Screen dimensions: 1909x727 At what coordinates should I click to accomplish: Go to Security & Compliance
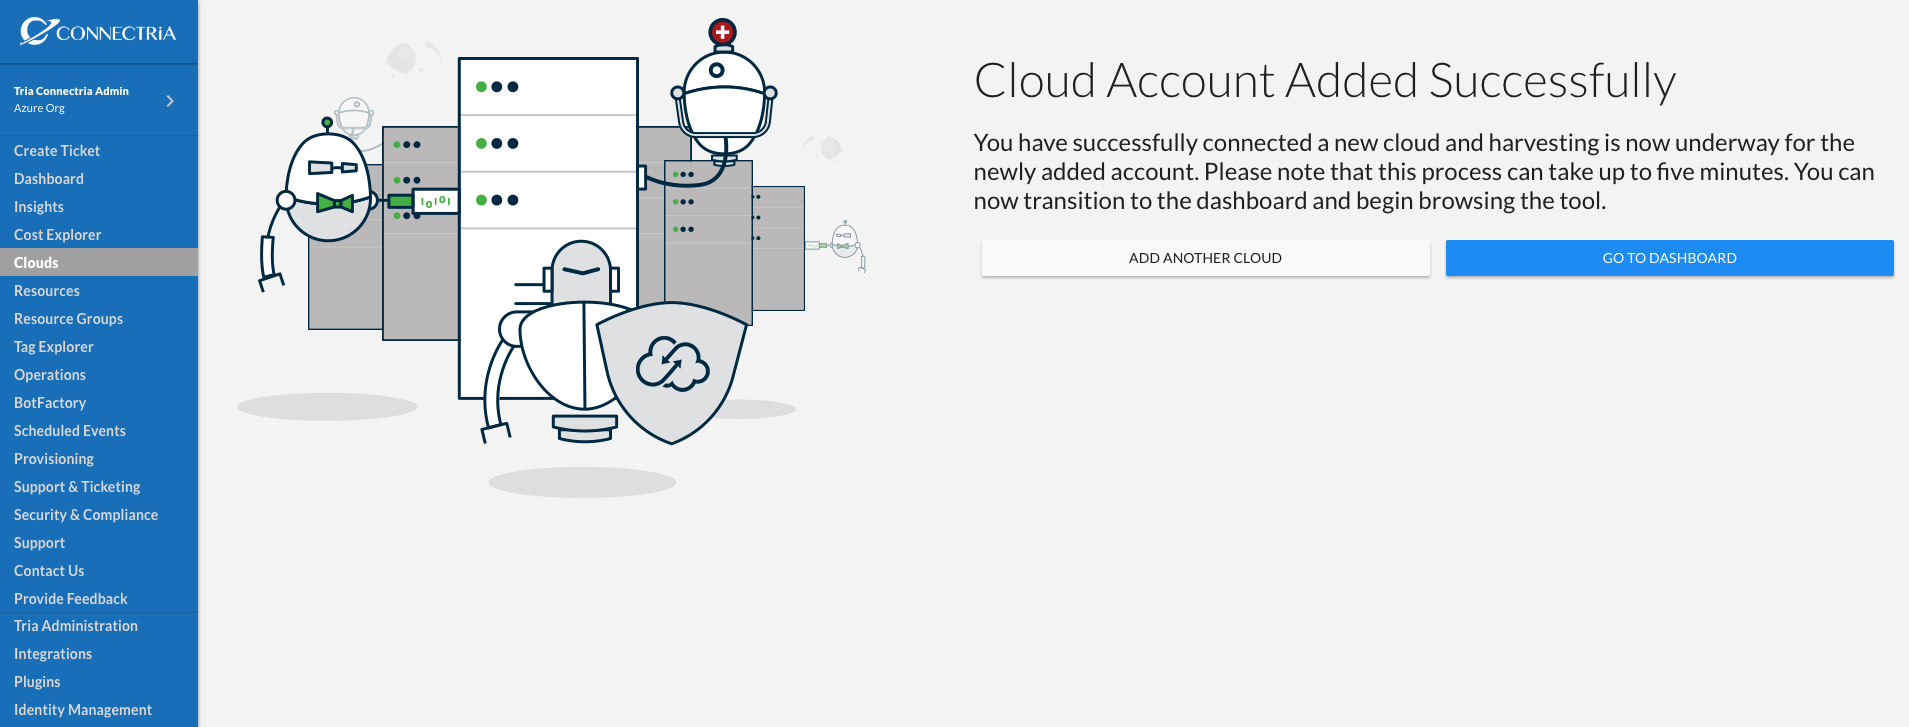[x=86, y=515]
